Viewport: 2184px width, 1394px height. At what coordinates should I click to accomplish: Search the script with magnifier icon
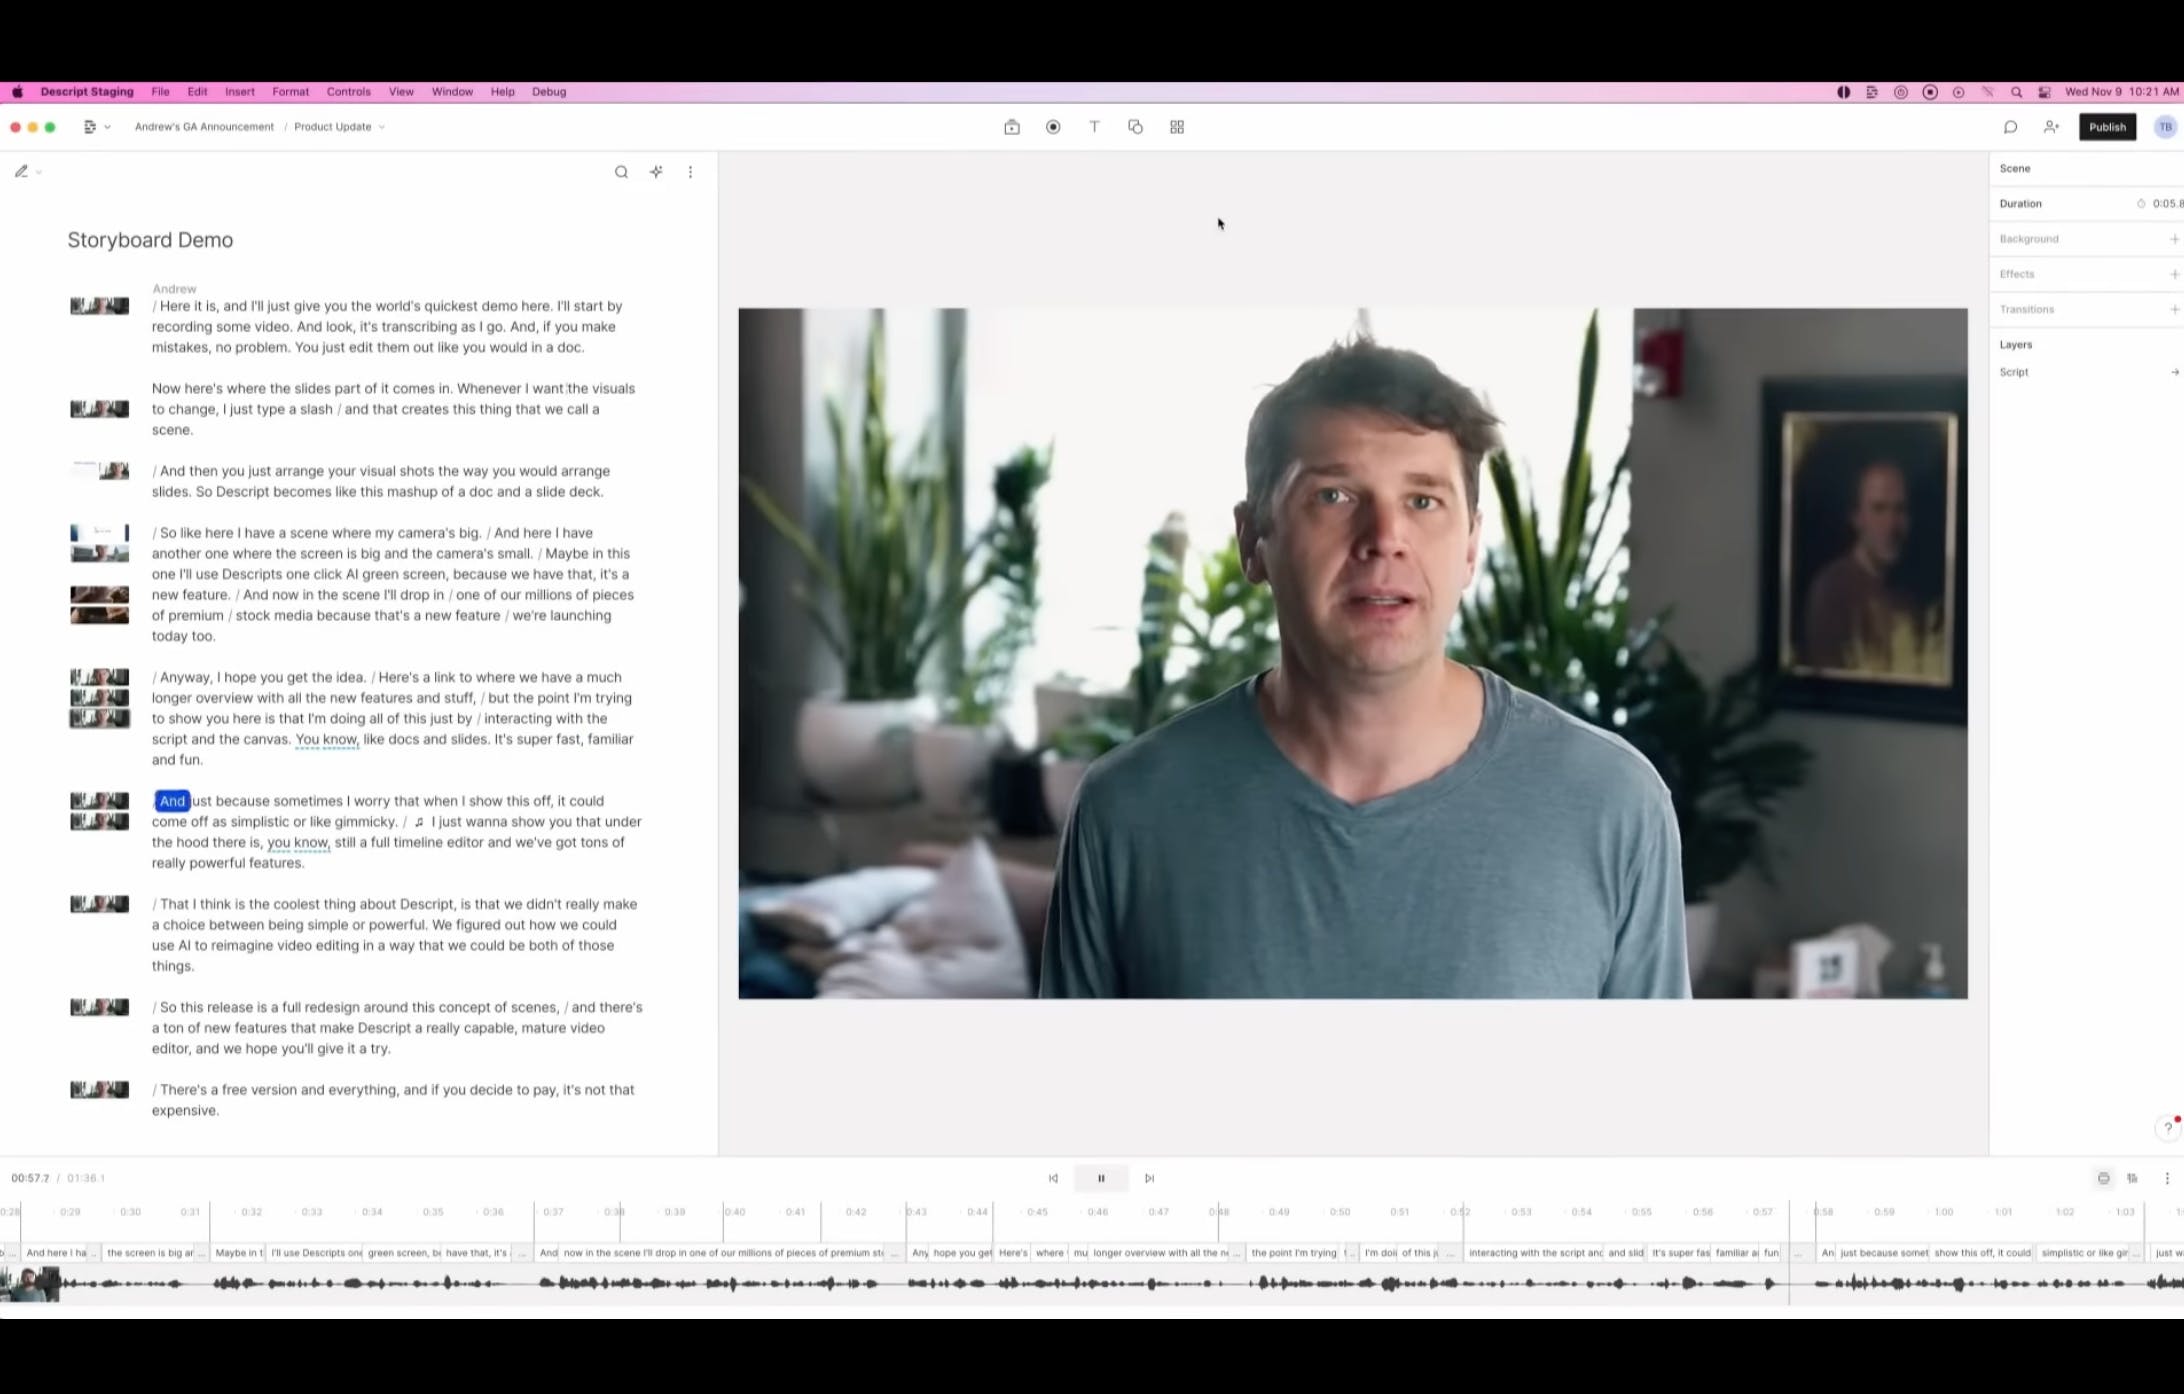(621, 172)
